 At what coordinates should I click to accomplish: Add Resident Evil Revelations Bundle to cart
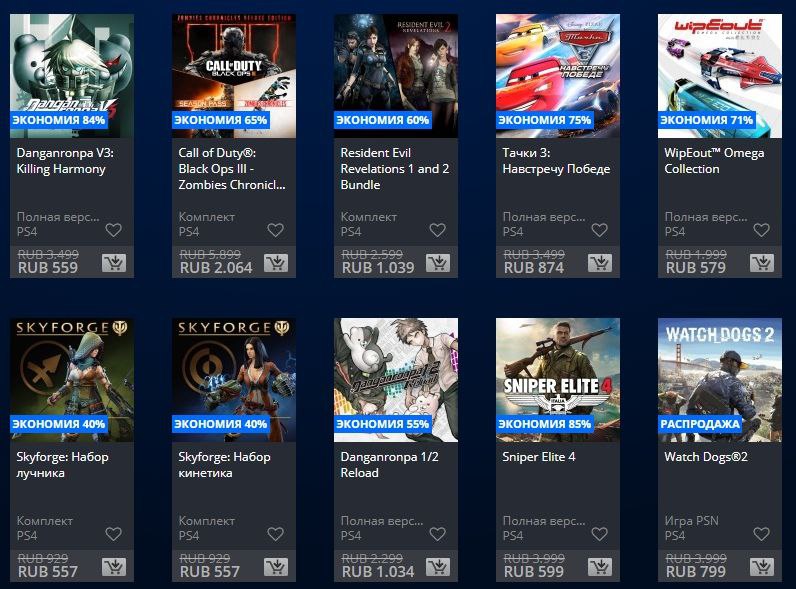pos(438,263)
